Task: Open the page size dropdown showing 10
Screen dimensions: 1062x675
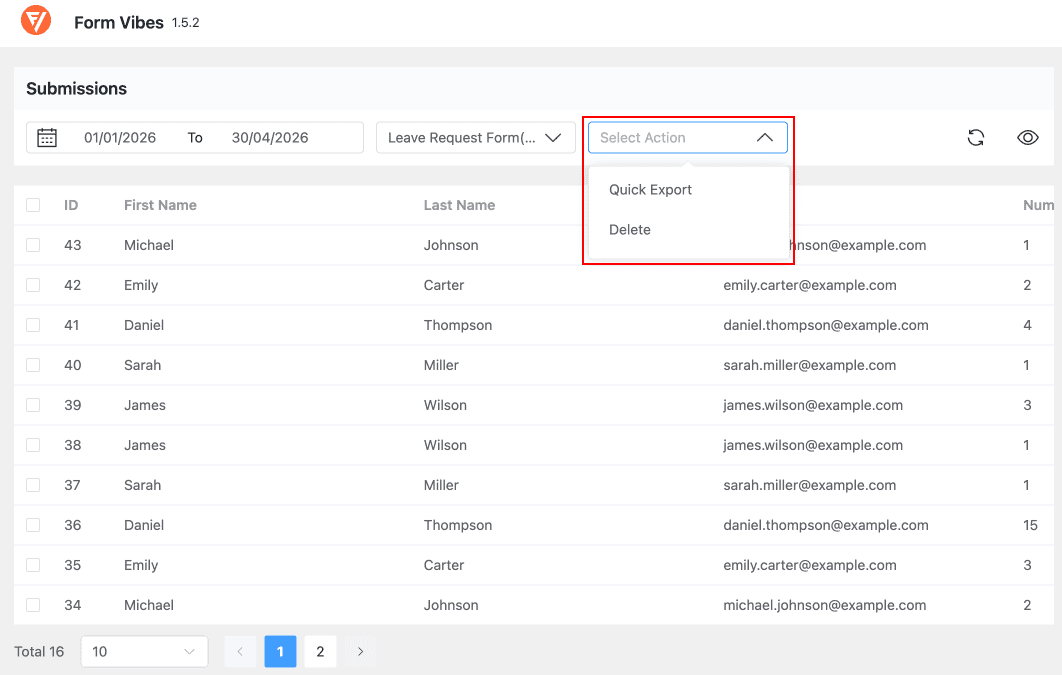Action: [144, 651]
